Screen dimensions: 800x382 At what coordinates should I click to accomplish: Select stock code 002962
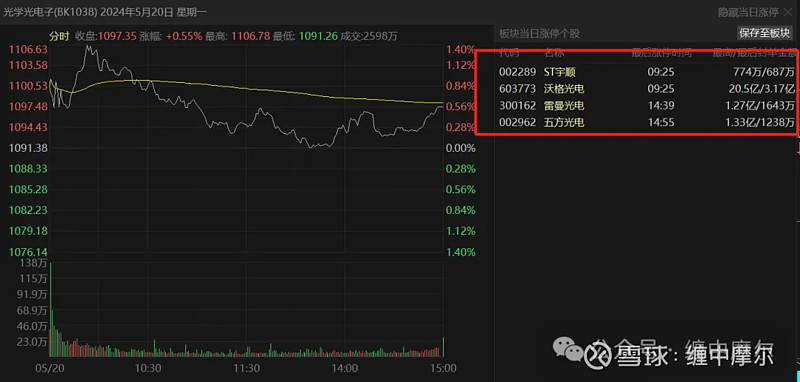[x=517, y=122]
